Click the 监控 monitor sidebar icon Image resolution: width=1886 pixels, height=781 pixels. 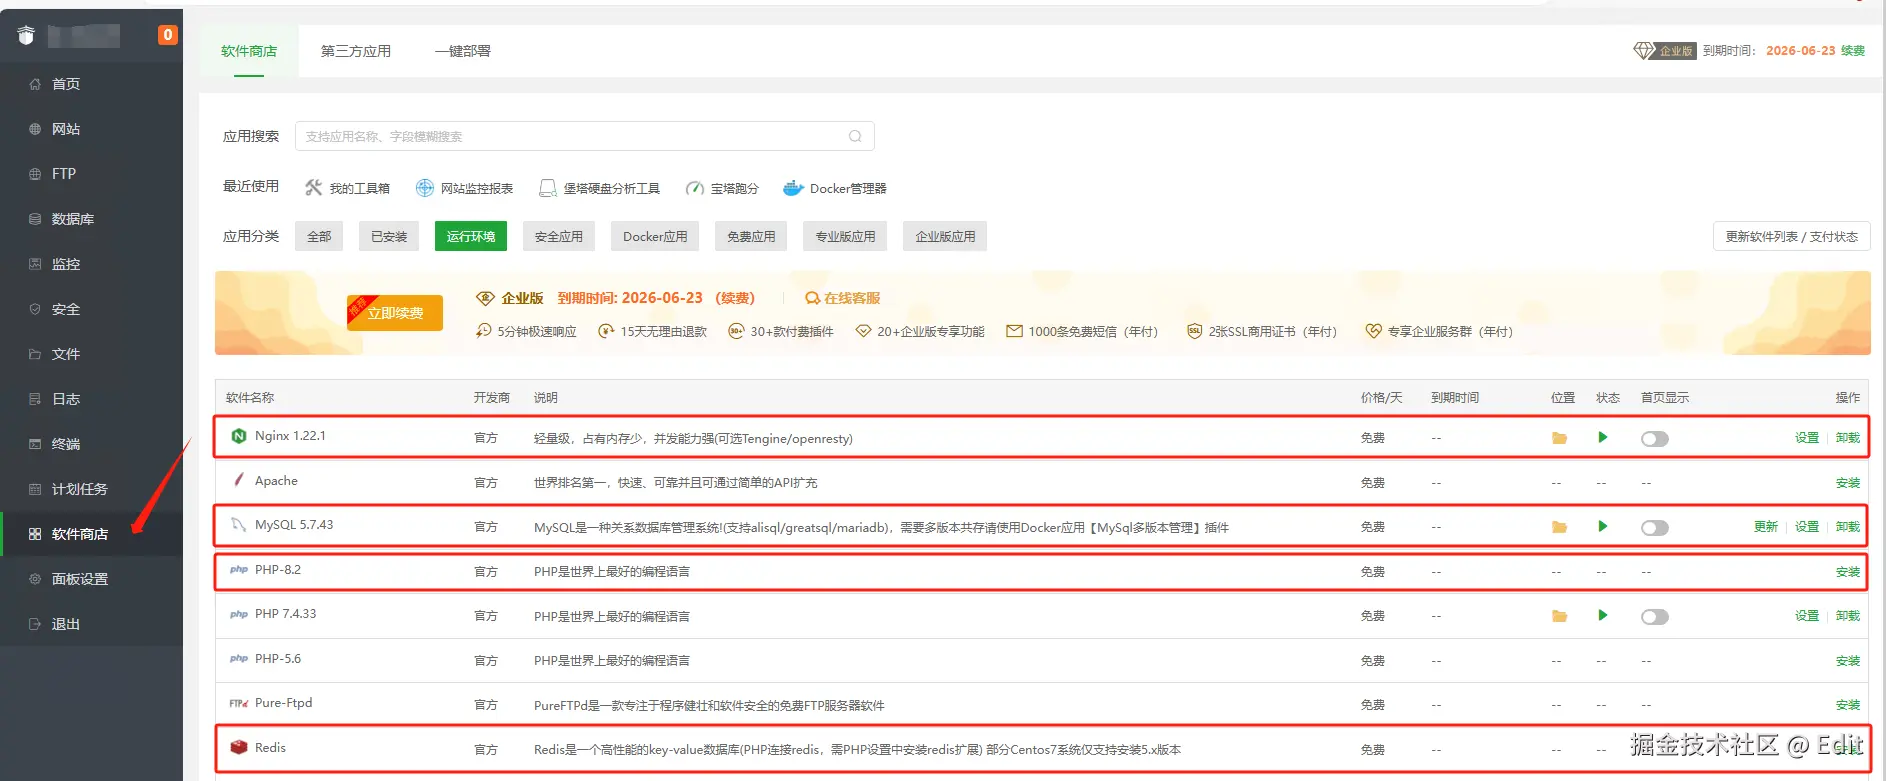pos(35,264)
